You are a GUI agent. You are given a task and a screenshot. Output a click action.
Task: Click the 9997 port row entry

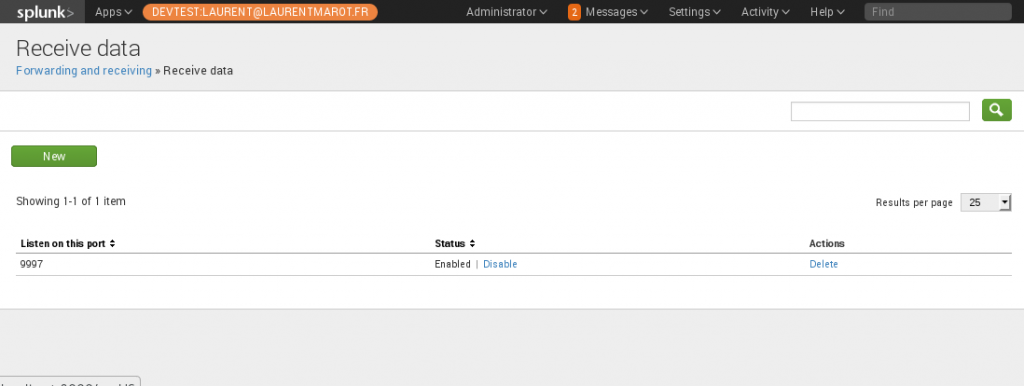click(x=514, y=265)
